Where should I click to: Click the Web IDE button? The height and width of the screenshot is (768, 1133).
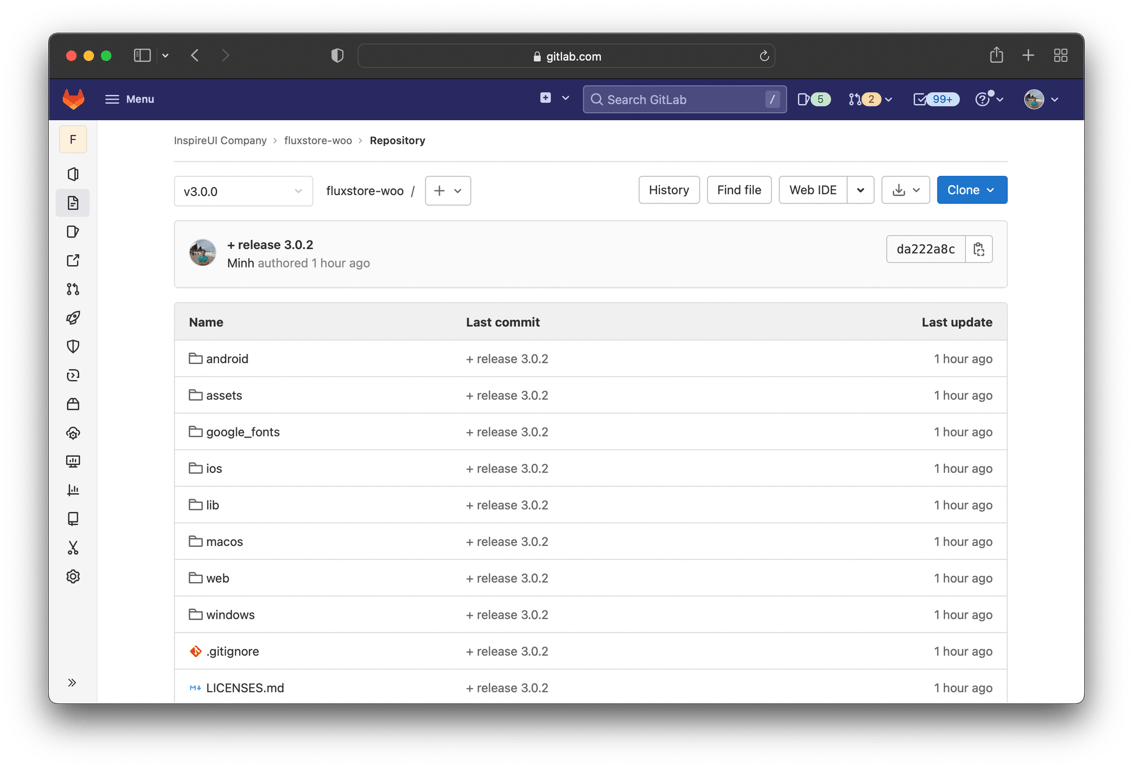pos(813,190)
